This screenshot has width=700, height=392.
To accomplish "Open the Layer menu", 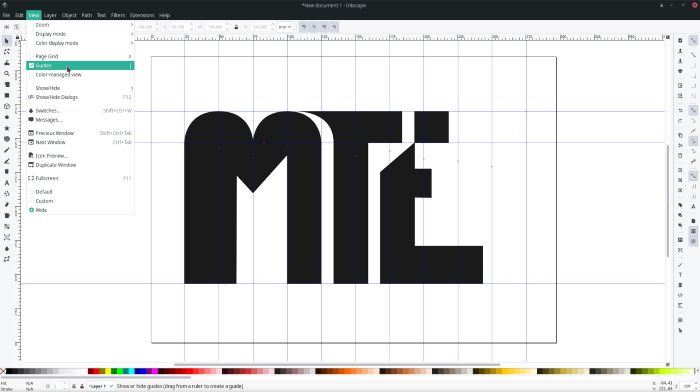I will [x=50, y=15].
